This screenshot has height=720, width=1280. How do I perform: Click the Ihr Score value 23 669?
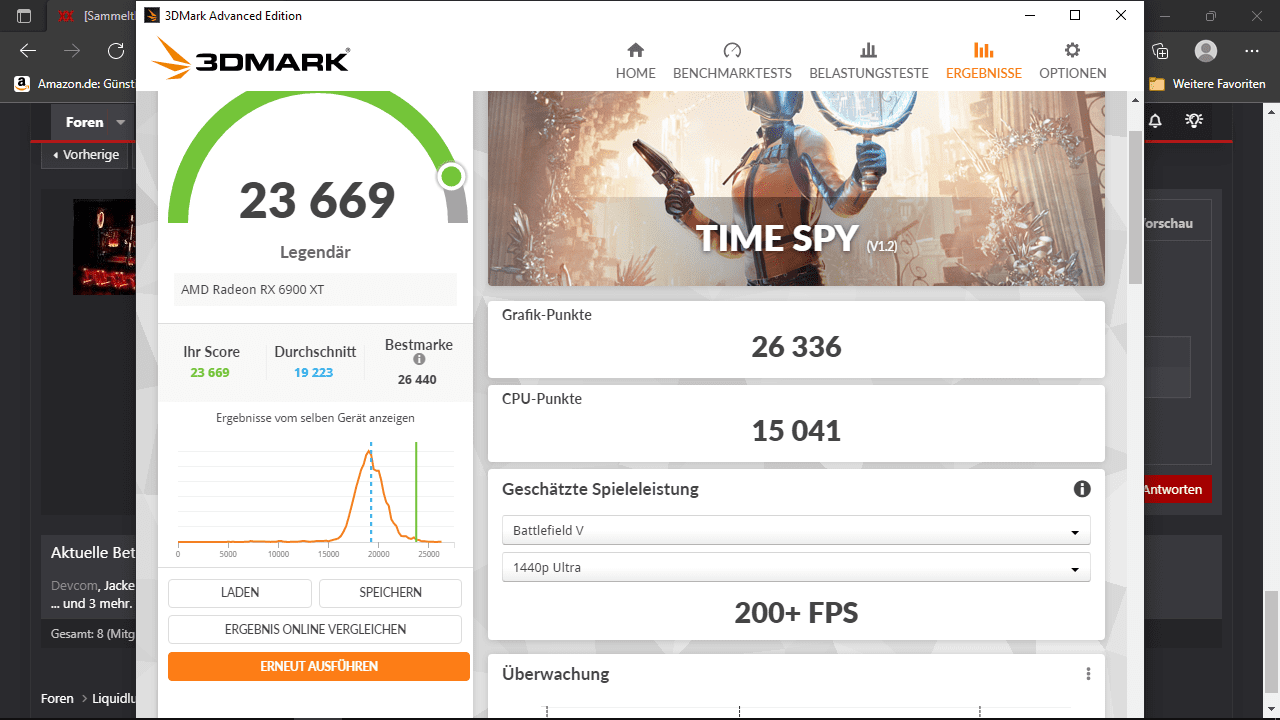point(210,373)
